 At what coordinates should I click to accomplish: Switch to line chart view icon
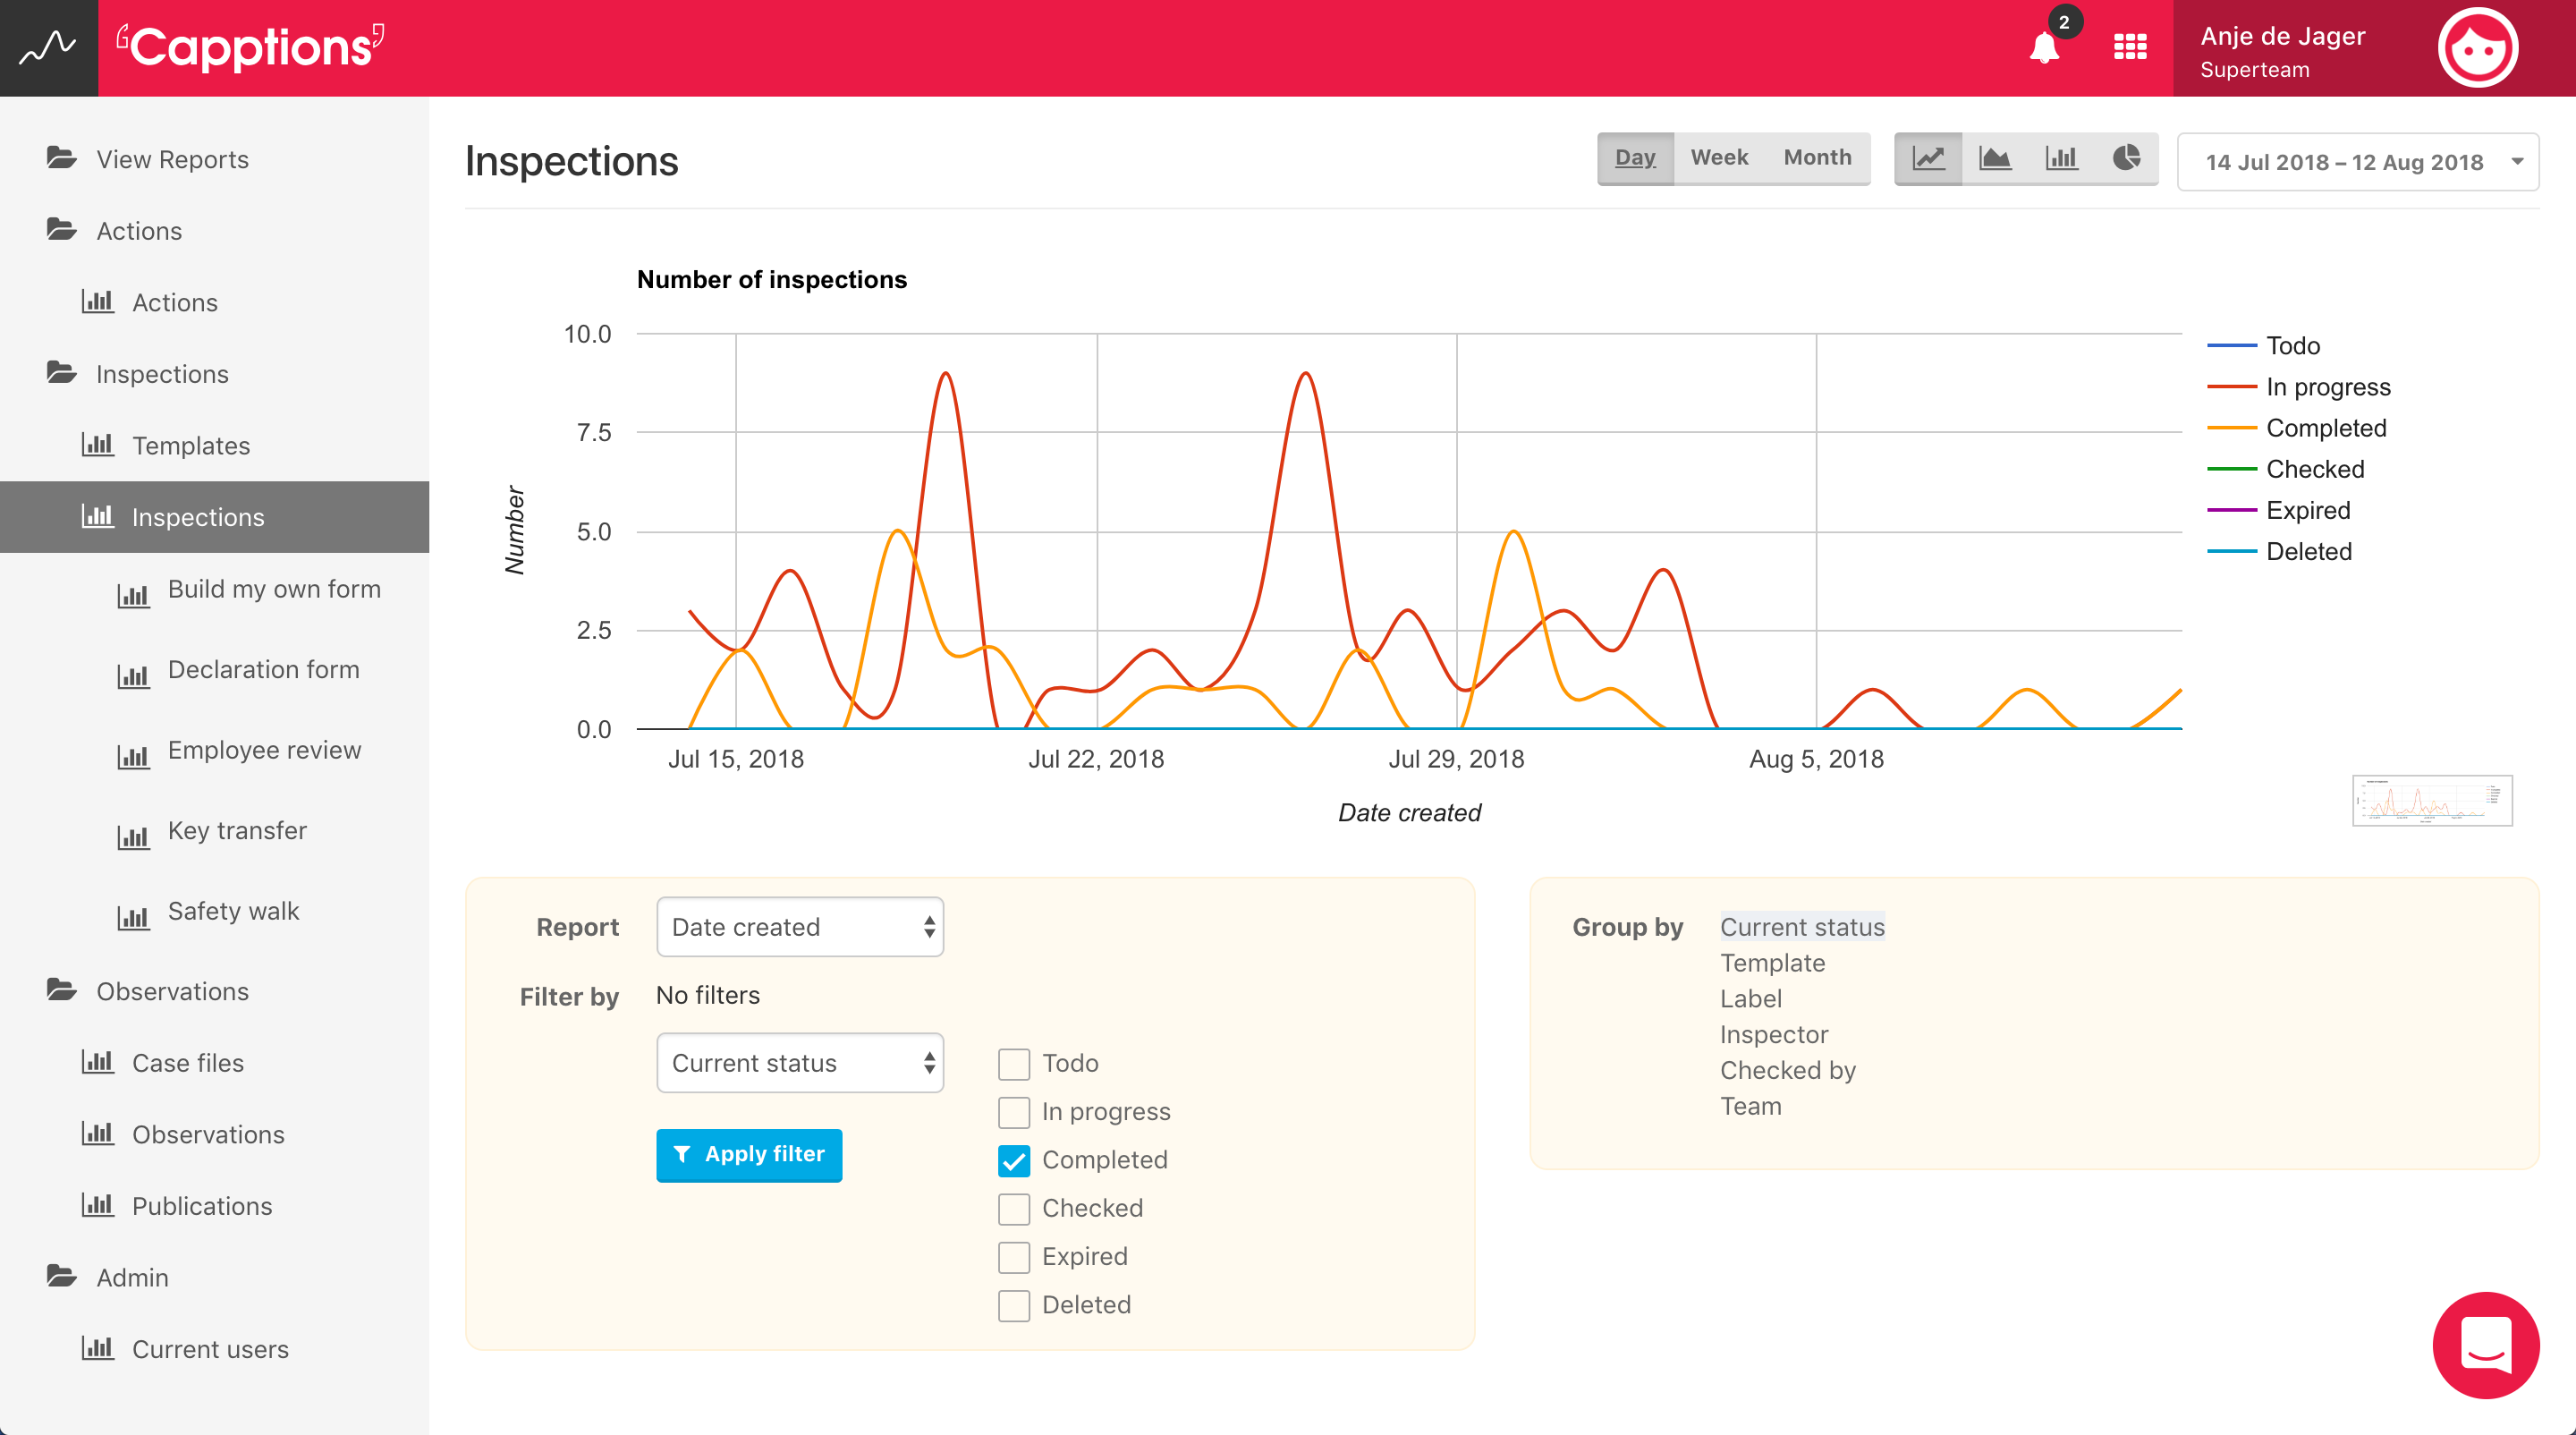(1928, 158)
